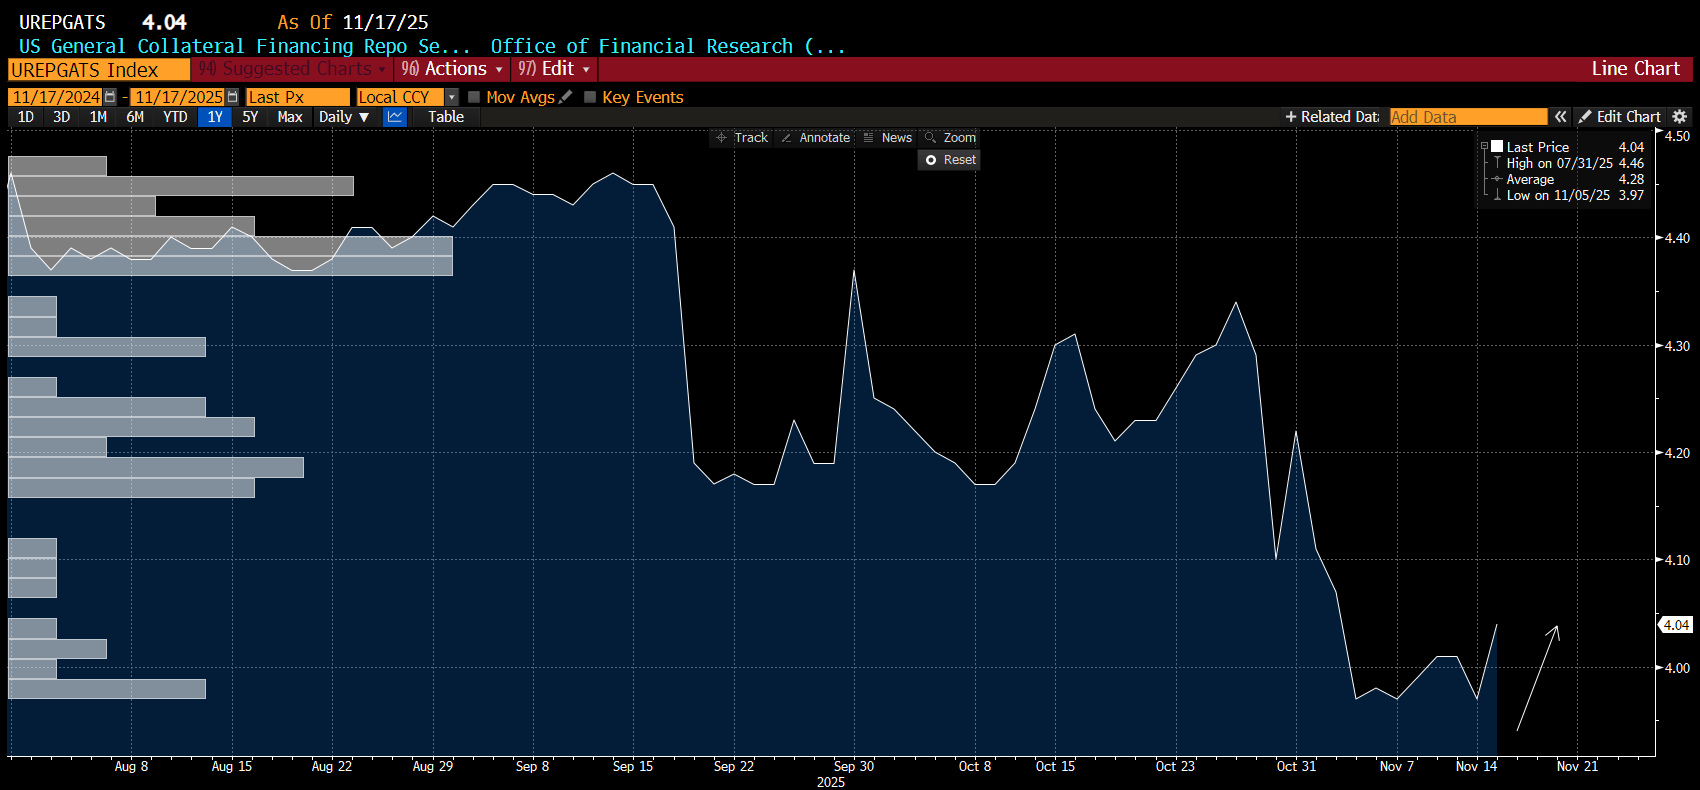Screen dimensions: 1700x790
Task: Open calendar picker for start date 11/17/2024
Action: tap(110, 97)
